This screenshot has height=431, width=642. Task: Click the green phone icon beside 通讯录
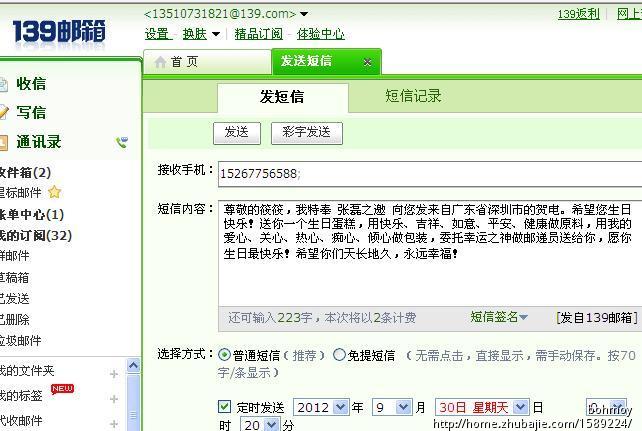[122, 142]
